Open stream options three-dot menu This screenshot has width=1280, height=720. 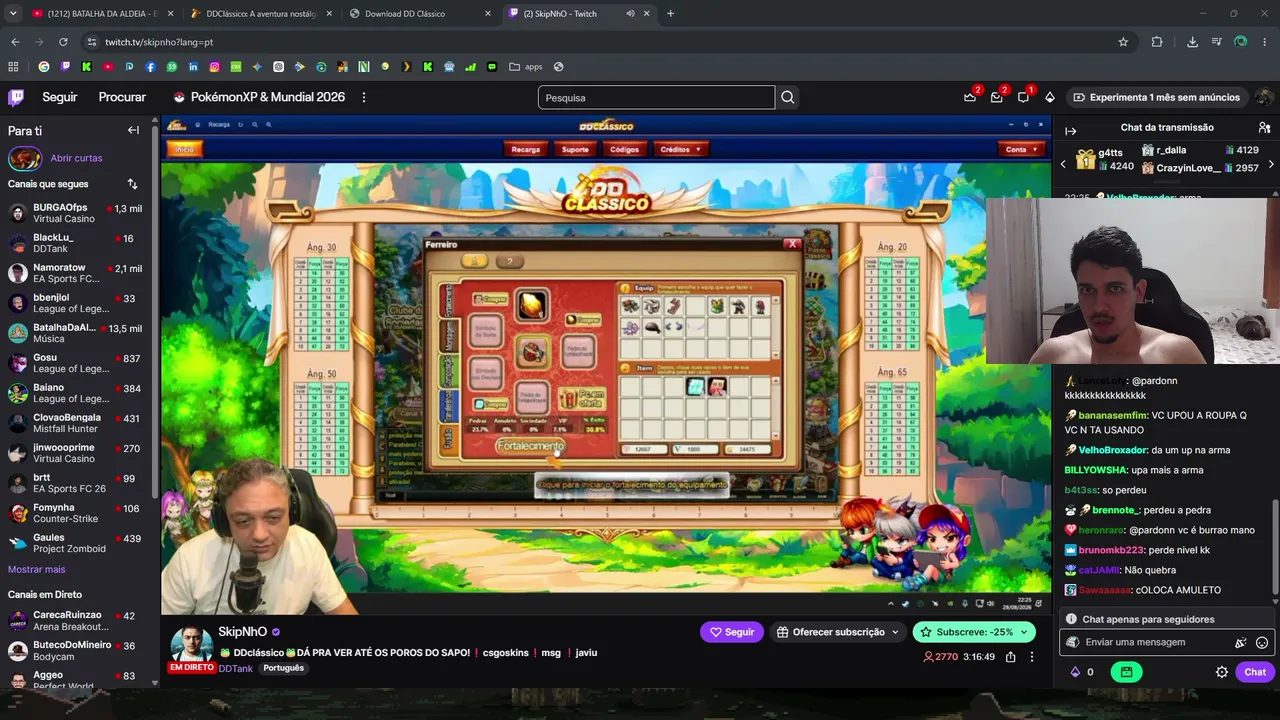click(x=1032, y=657)
